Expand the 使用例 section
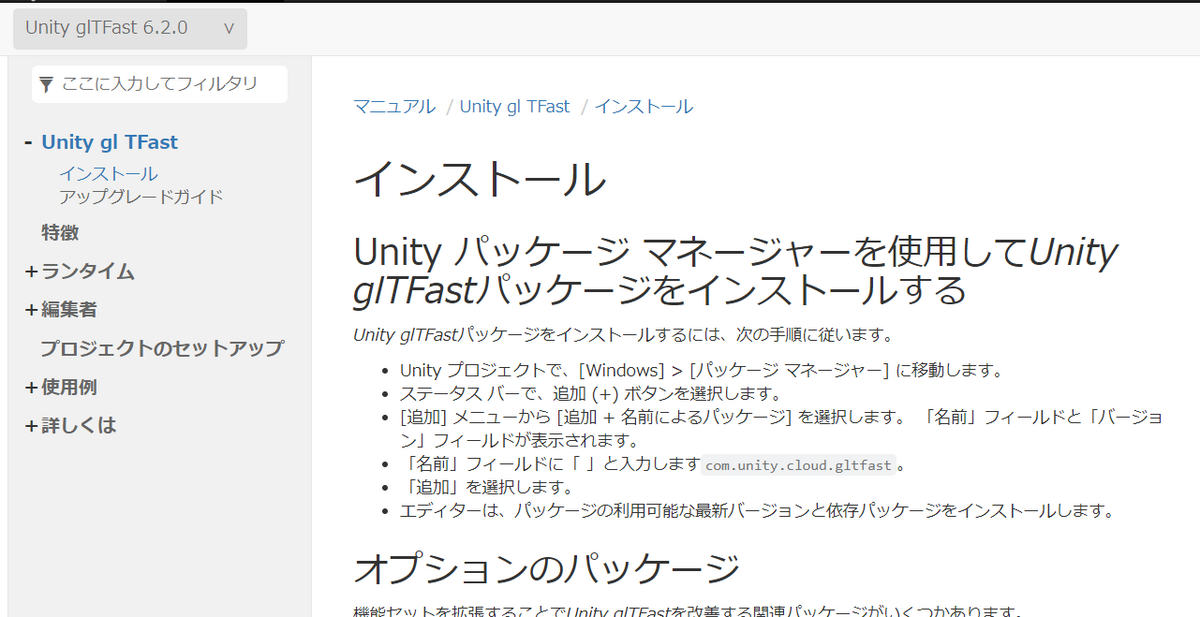Screen dimensions: 1200x617 coord(31,387)
